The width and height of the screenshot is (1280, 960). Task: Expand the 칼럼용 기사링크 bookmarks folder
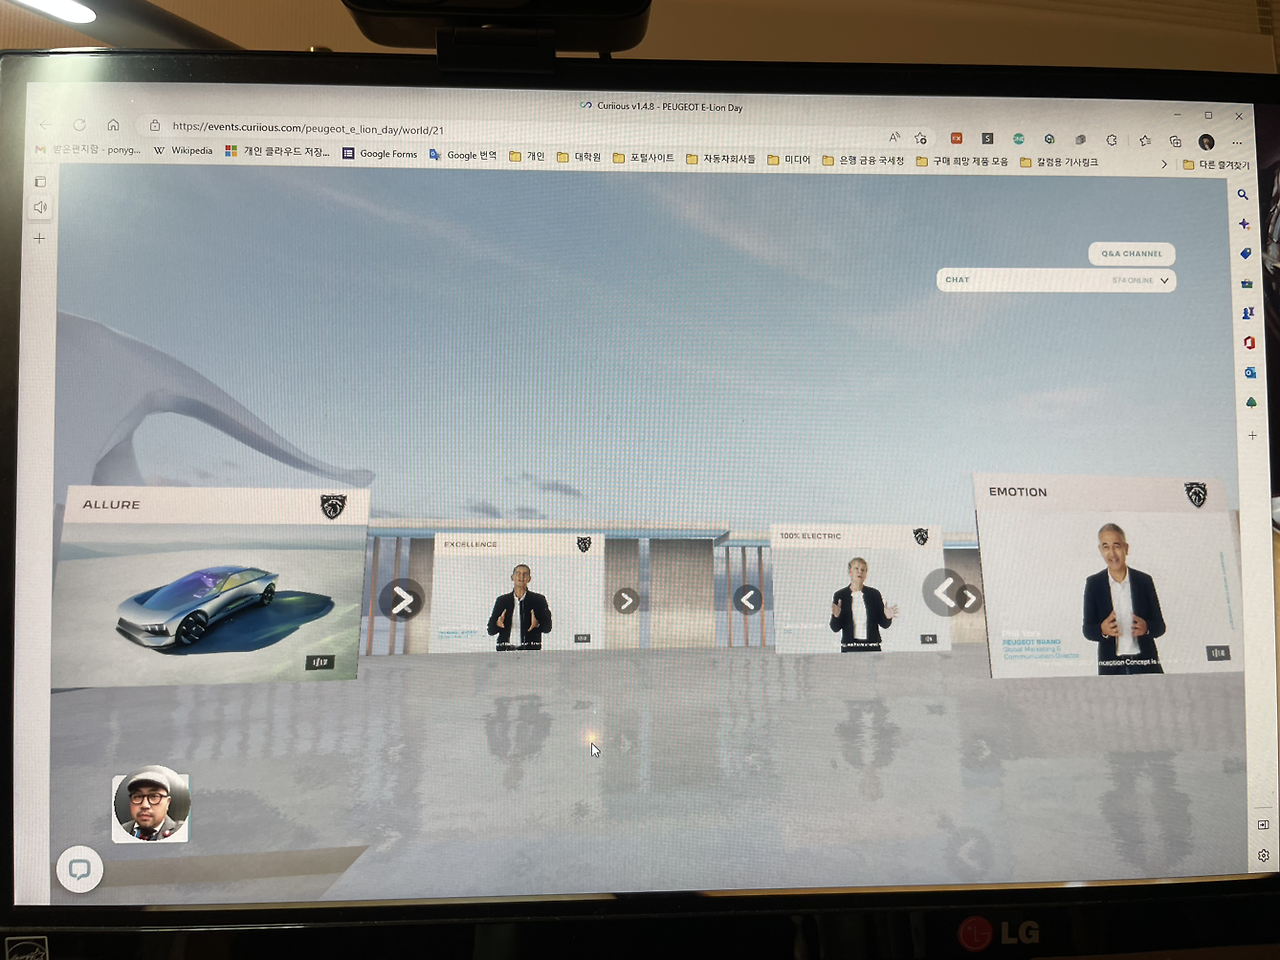click(x=1060, y=162)
